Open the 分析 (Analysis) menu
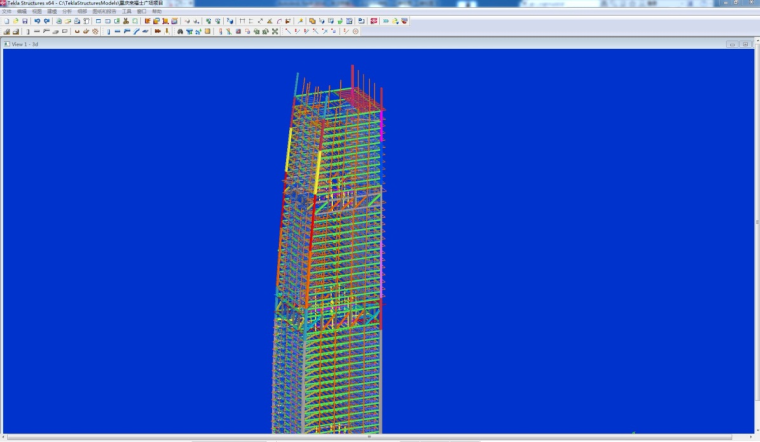760x442 pixels. [x=67, y=12]
